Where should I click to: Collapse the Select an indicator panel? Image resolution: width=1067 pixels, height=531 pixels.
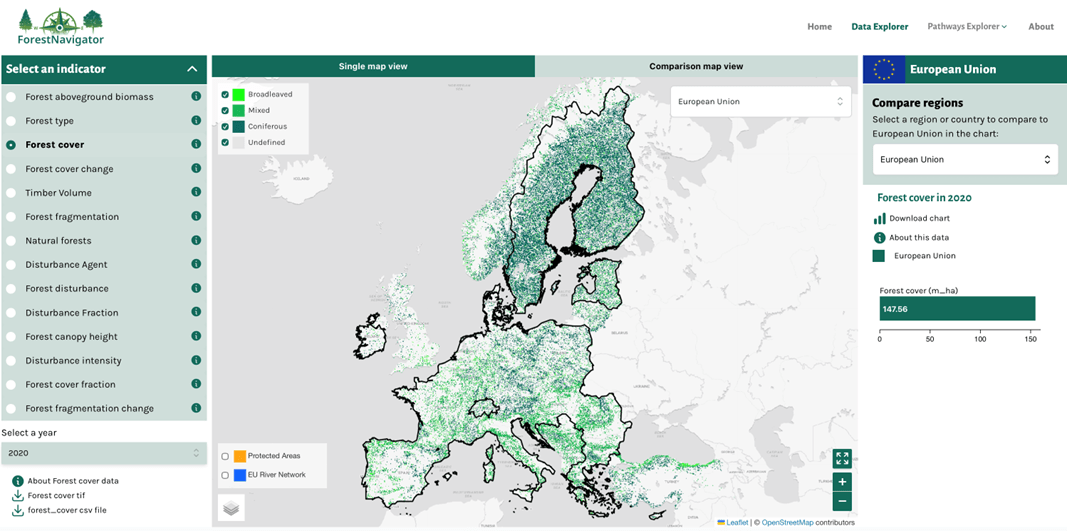(192, 69)
